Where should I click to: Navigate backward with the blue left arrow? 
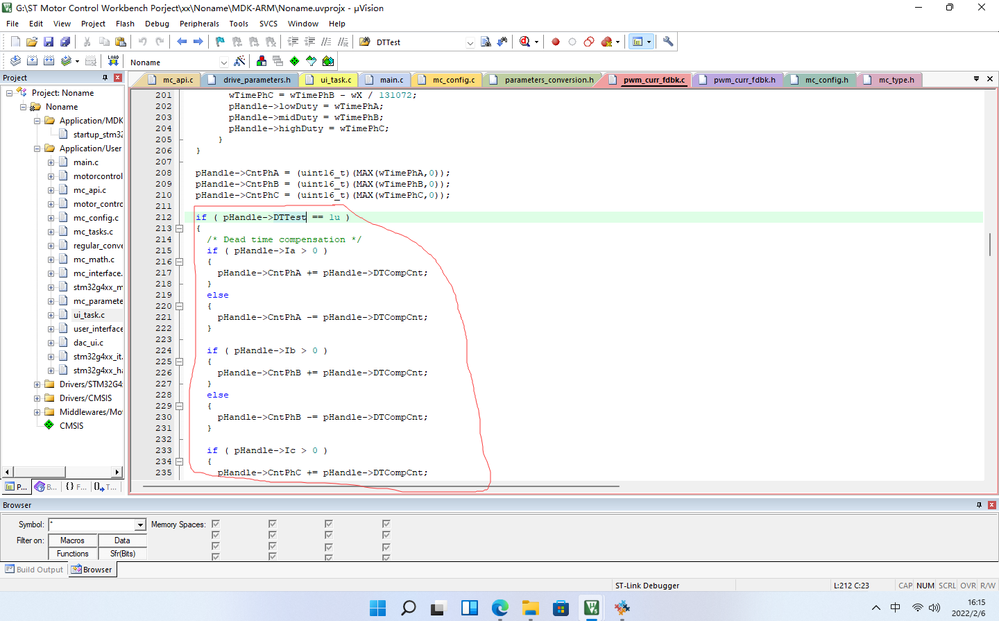click(182, 42)
